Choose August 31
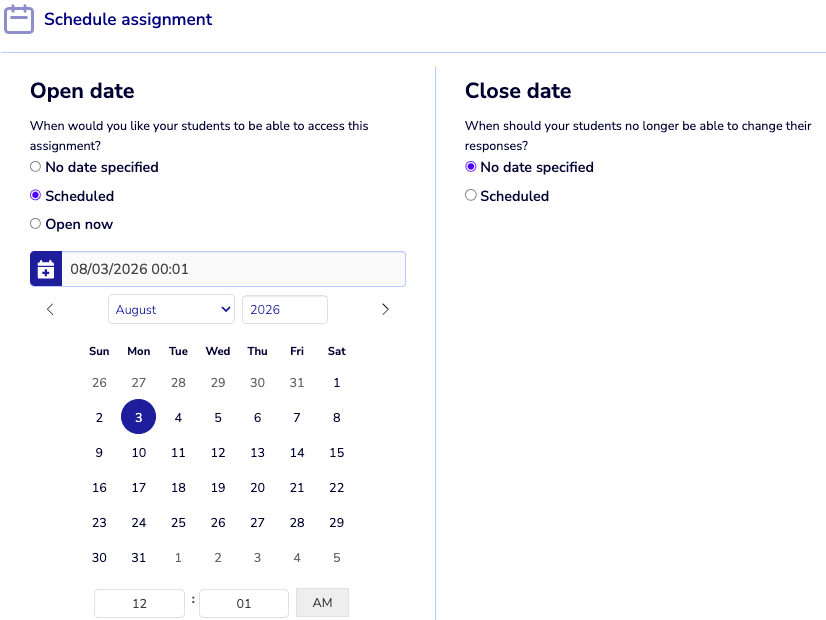 point(139,557)
